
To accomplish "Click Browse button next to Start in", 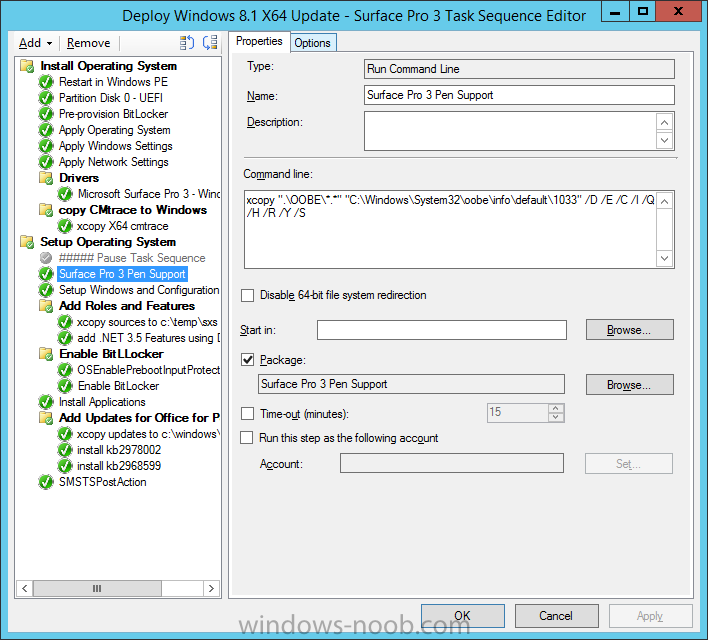I will (x=629, y=330).
